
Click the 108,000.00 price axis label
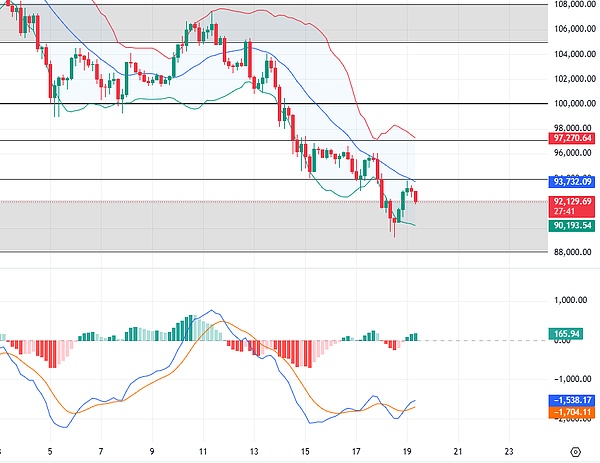tap(572, 5)
